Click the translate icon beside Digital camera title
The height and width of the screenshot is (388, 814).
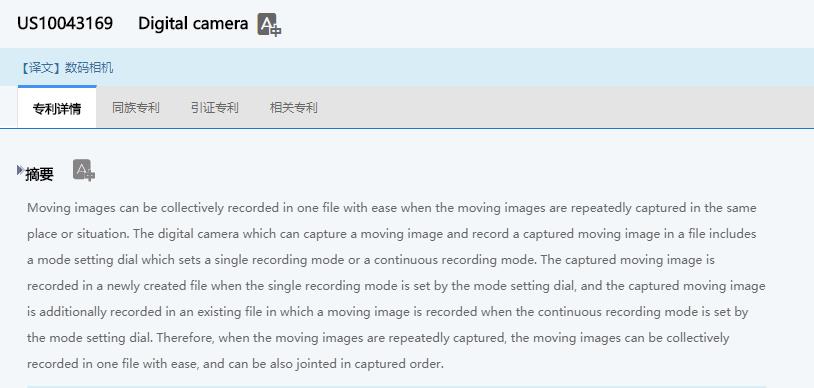pyautogui.click(x=269, y=24)
